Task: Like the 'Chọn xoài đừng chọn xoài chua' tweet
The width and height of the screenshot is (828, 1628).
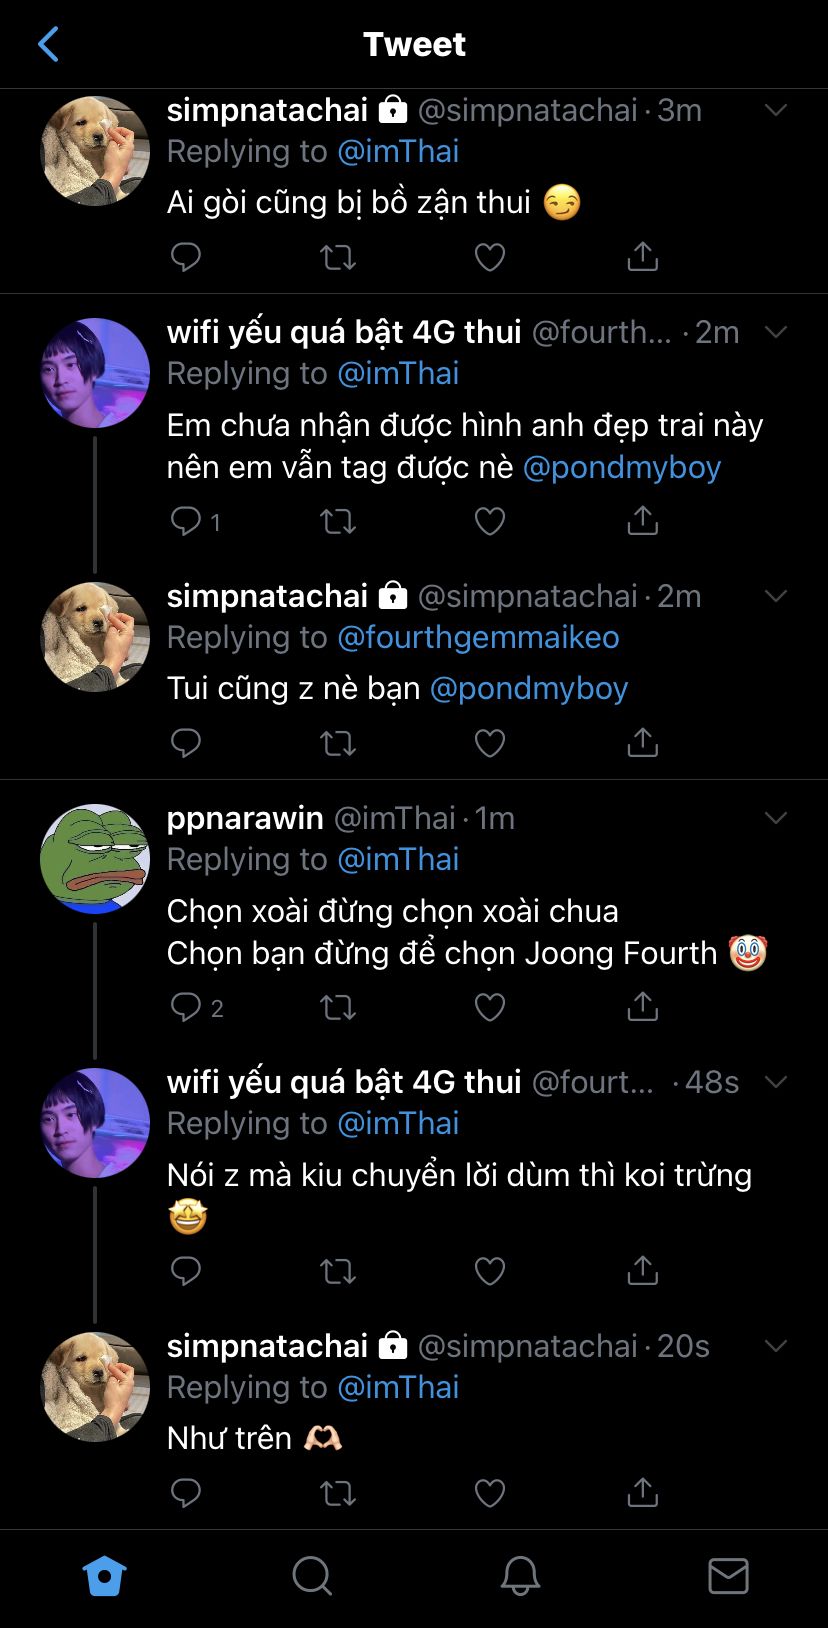Action: click(489, 1007)
